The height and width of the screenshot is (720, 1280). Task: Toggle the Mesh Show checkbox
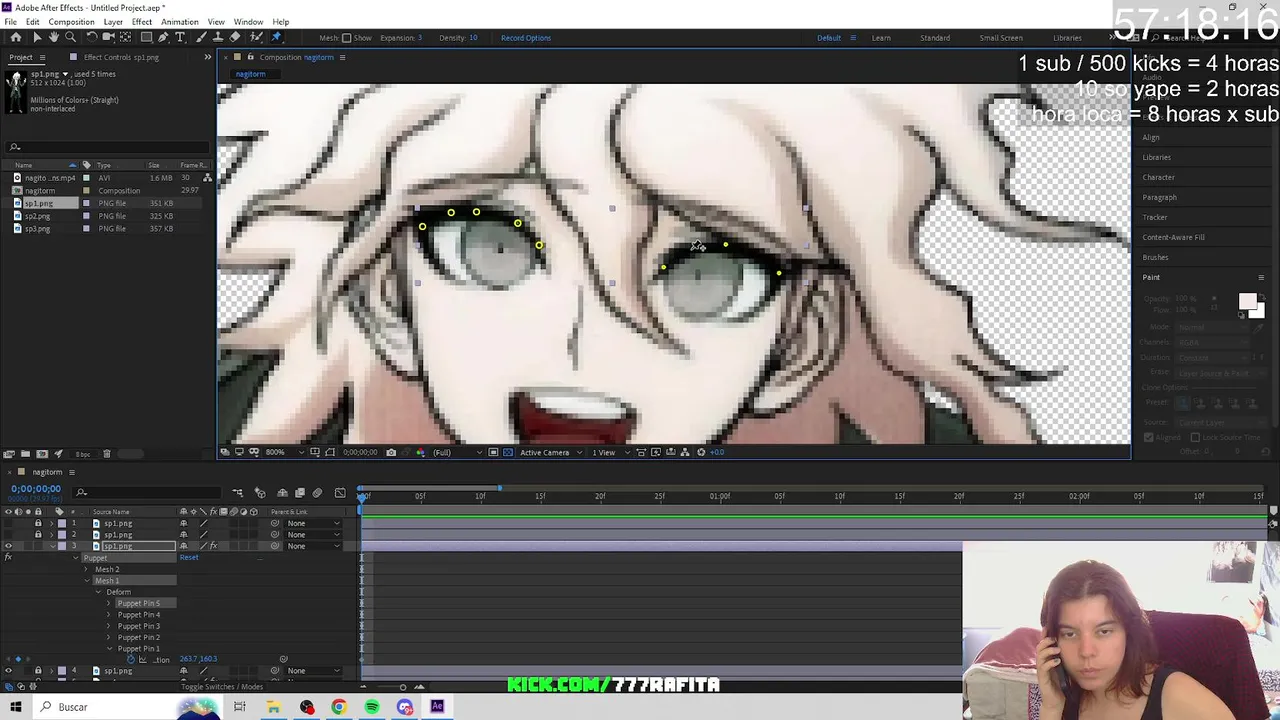coord(347,38)
